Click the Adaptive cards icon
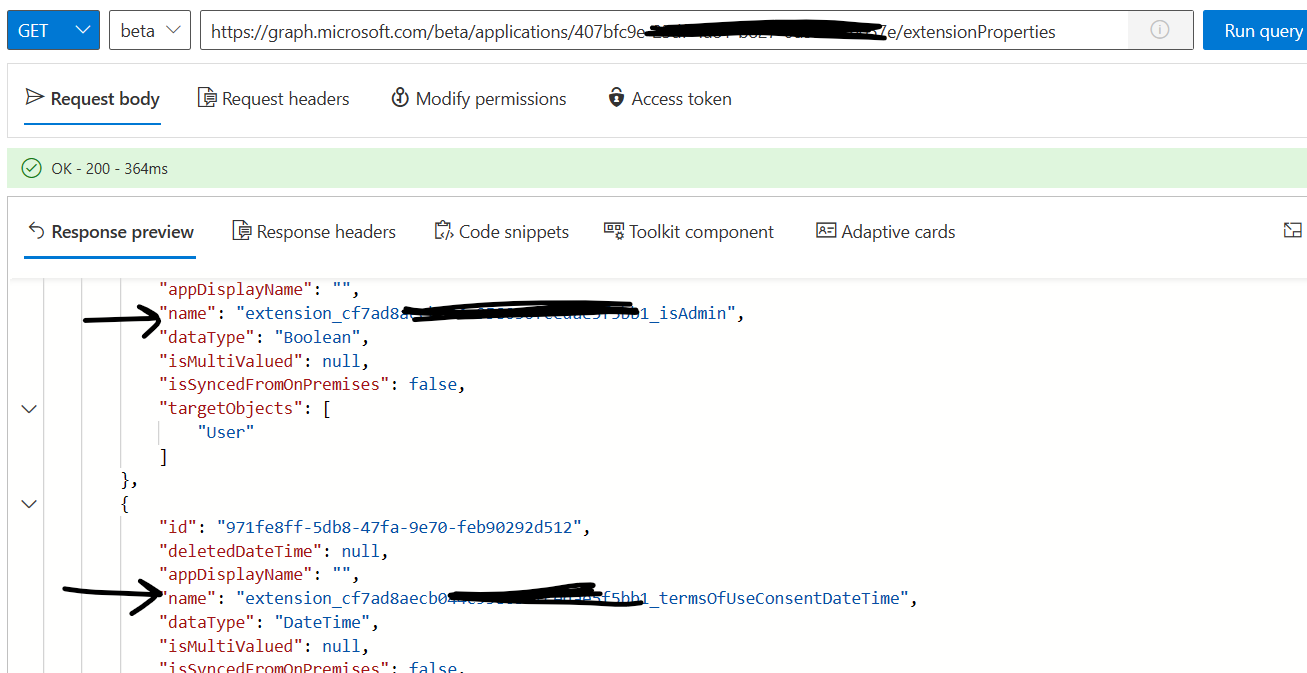The image size is (1307, 673). click(x=825, y=230)
